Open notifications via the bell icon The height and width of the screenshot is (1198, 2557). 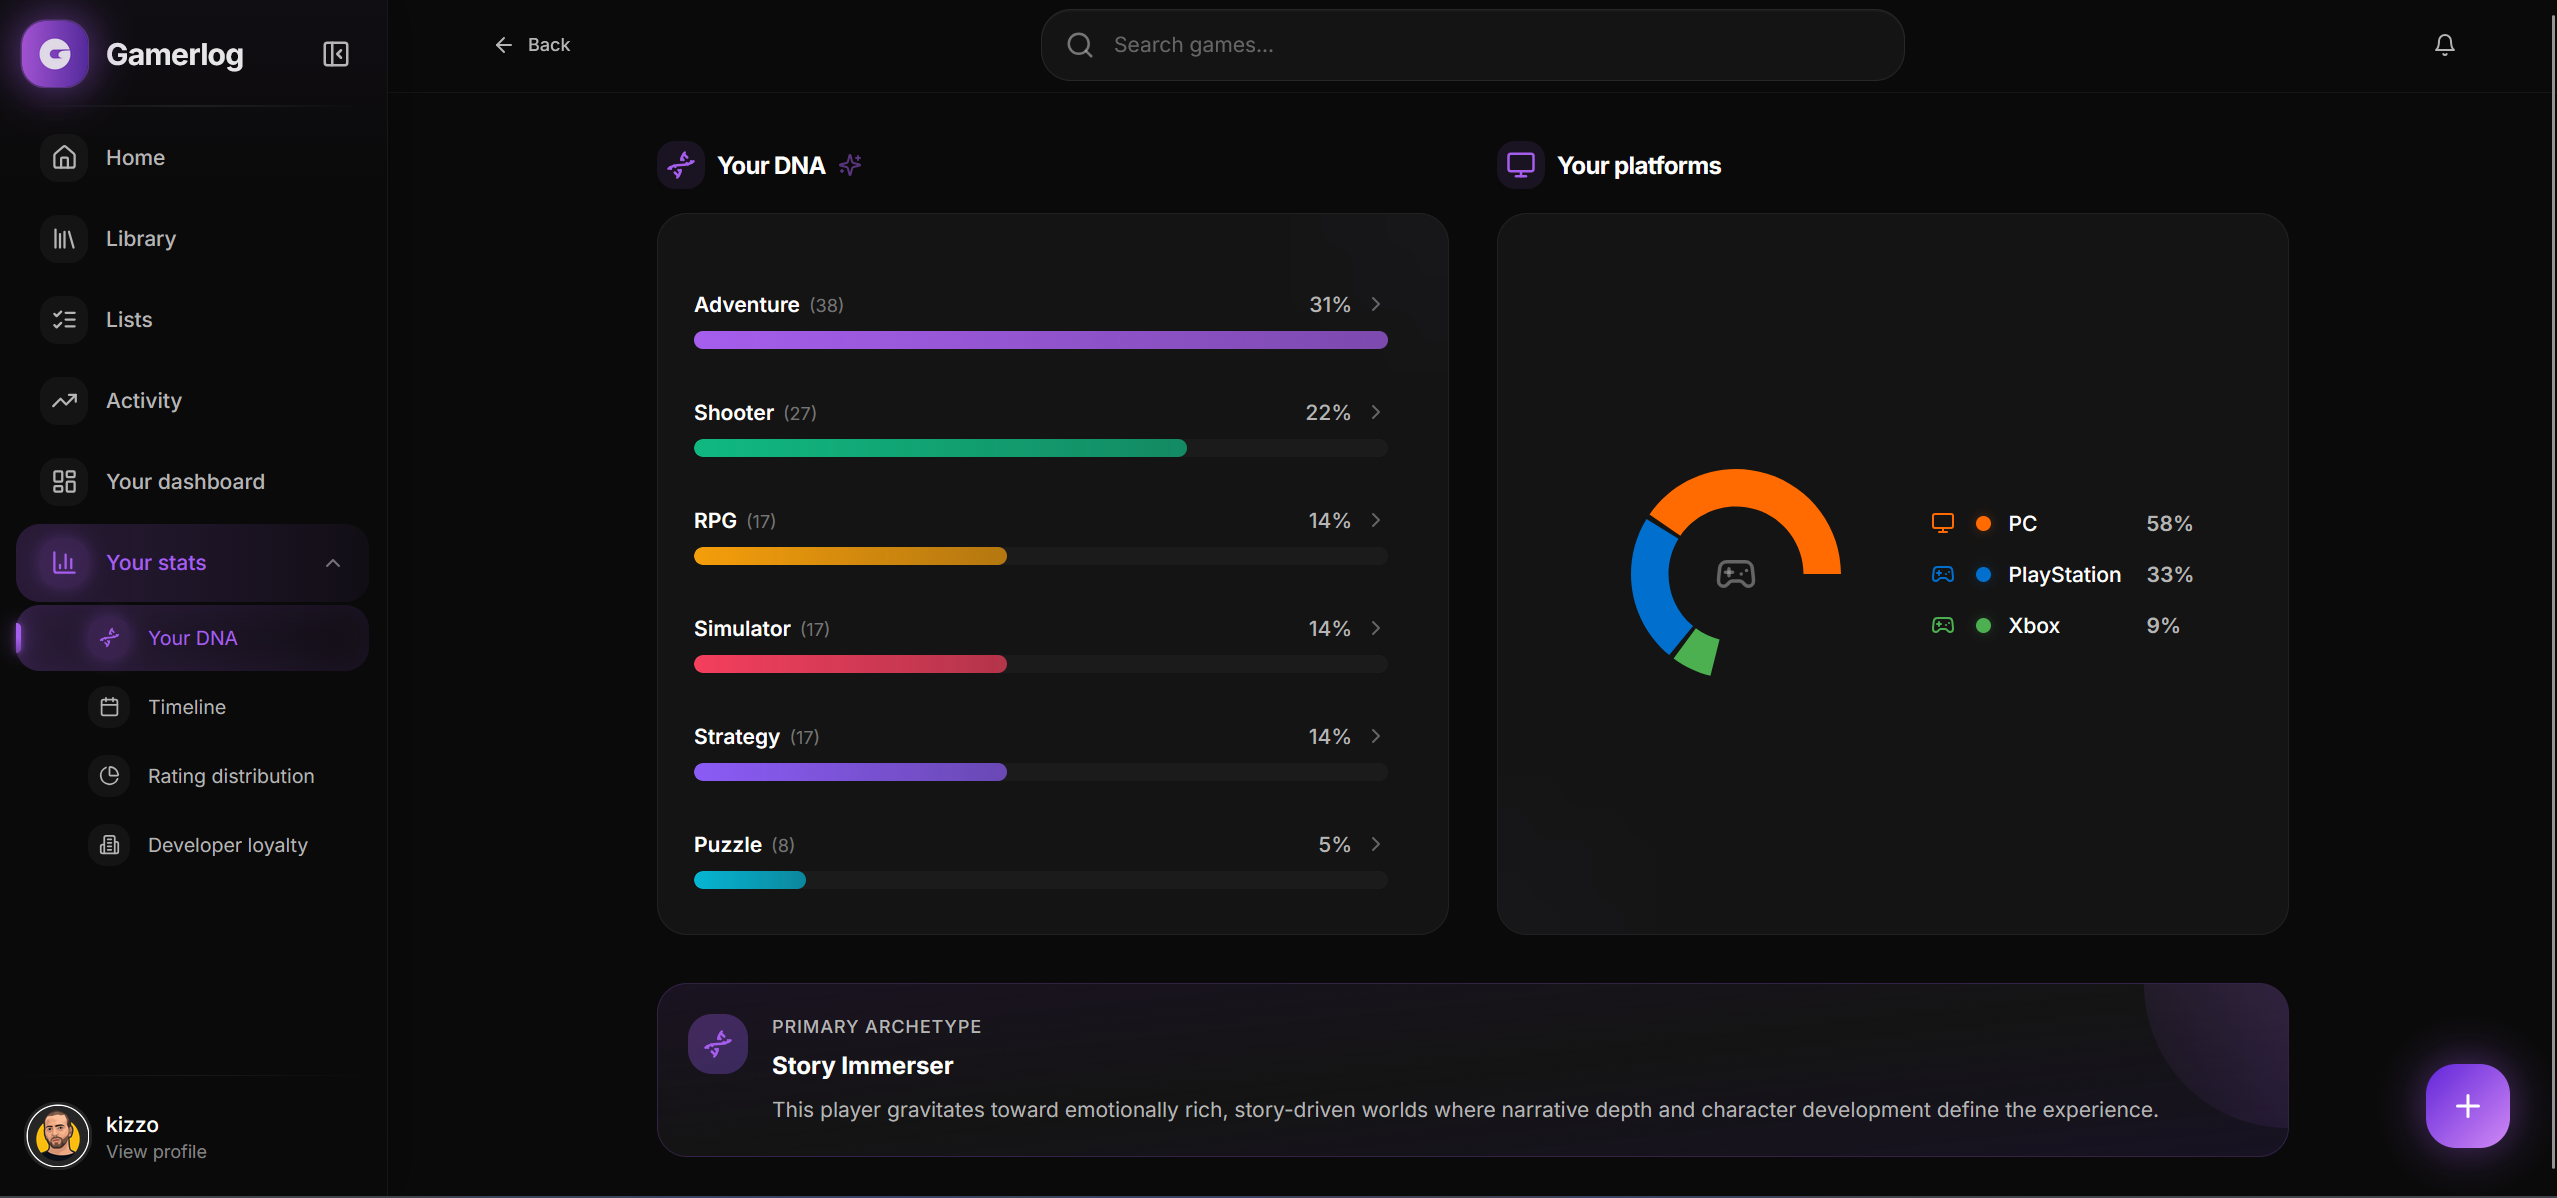(x=2444, y=44)
